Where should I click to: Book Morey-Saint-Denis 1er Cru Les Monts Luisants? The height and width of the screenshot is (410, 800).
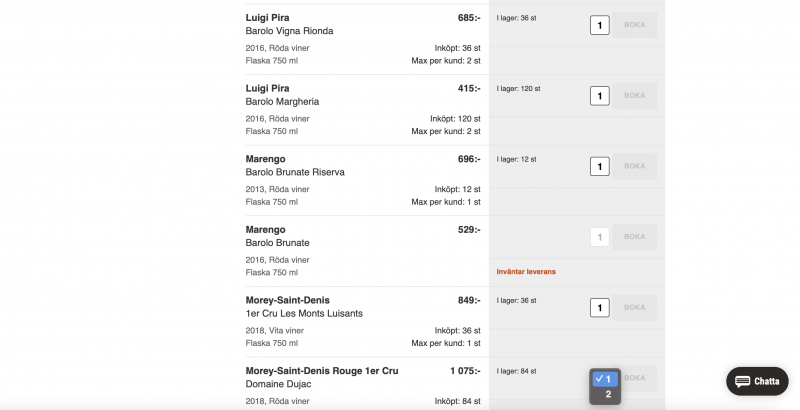pyautogui.click(x=634, y=308)
